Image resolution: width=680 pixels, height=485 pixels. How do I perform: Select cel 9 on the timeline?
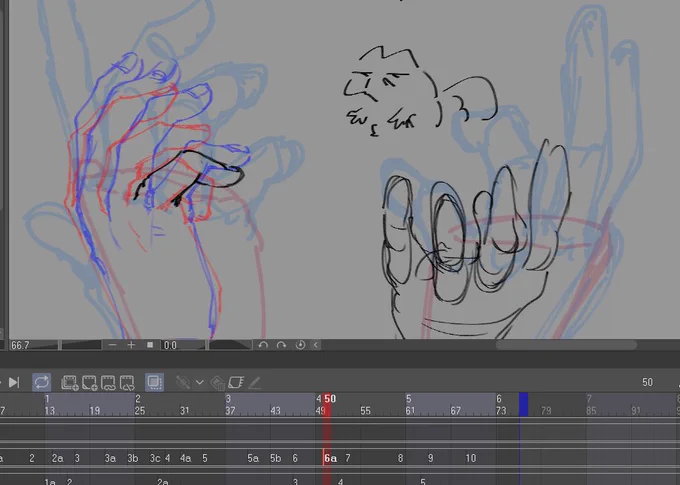pos(431,458)
